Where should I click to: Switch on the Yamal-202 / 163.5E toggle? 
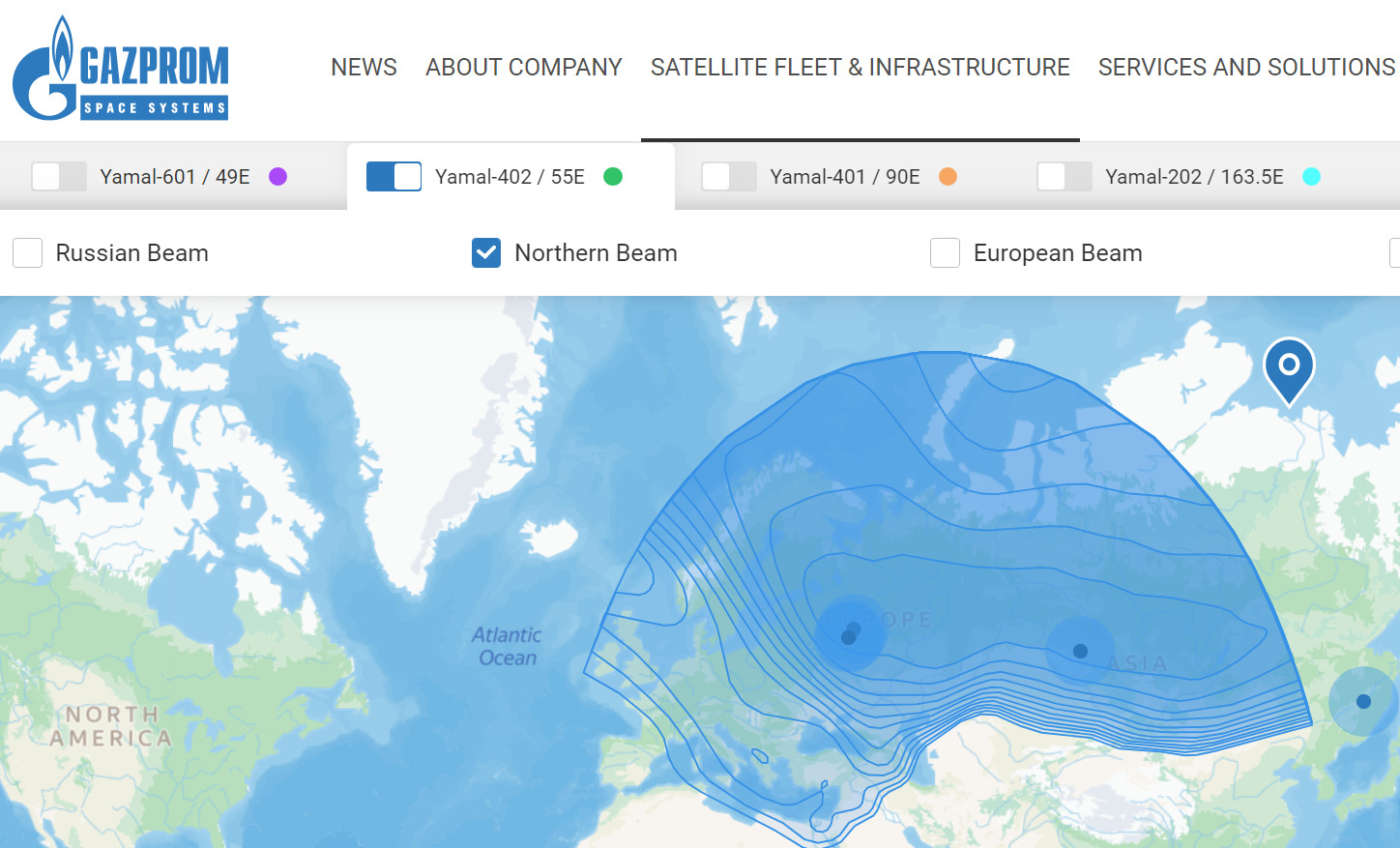pyautogui.click(x=1064, y=177)
